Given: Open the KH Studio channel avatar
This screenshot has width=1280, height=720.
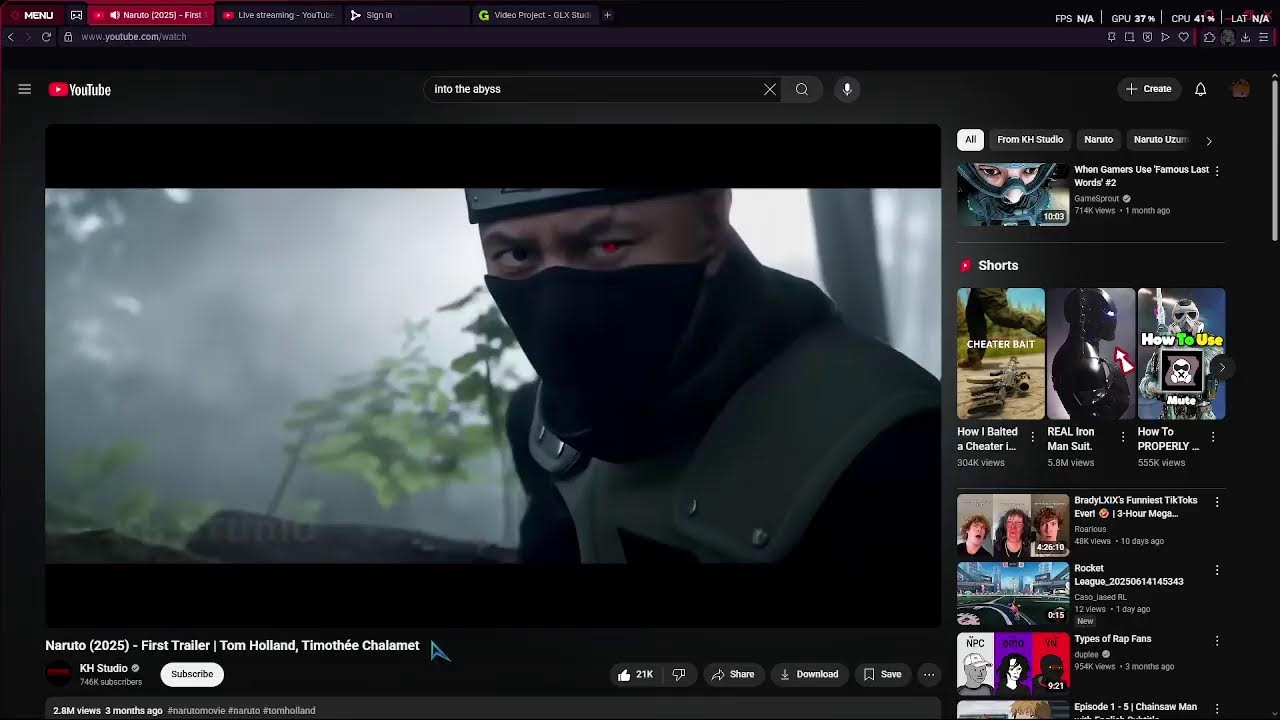Looking at the screenshot, I should (59, 674).
